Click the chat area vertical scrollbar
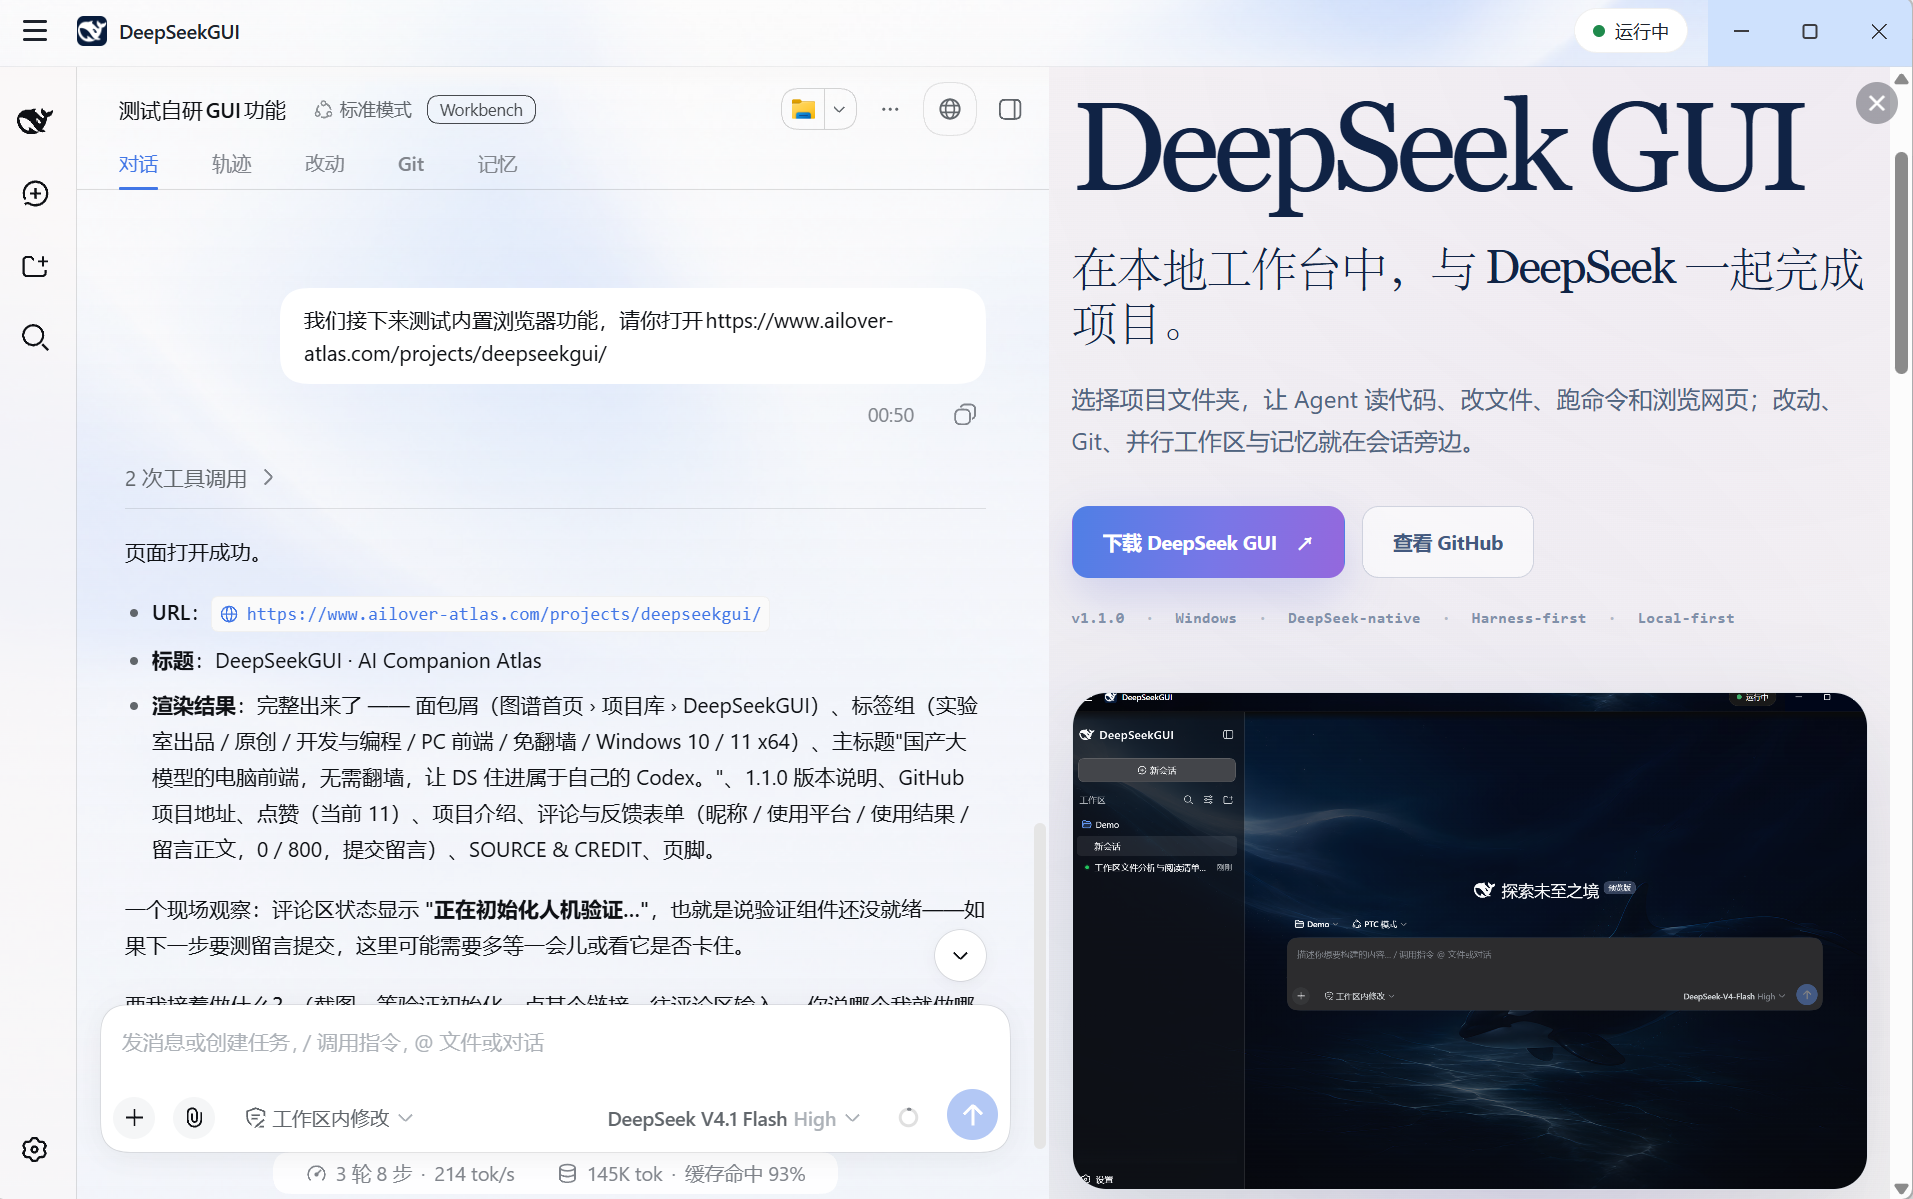This screenshot has width=1913, height=1199. point(1039,984)
